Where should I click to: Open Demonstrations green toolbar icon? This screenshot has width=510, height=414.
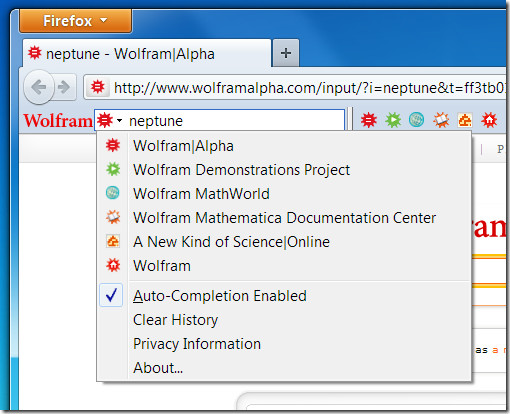pyautogui.click(x=393, y=120)
